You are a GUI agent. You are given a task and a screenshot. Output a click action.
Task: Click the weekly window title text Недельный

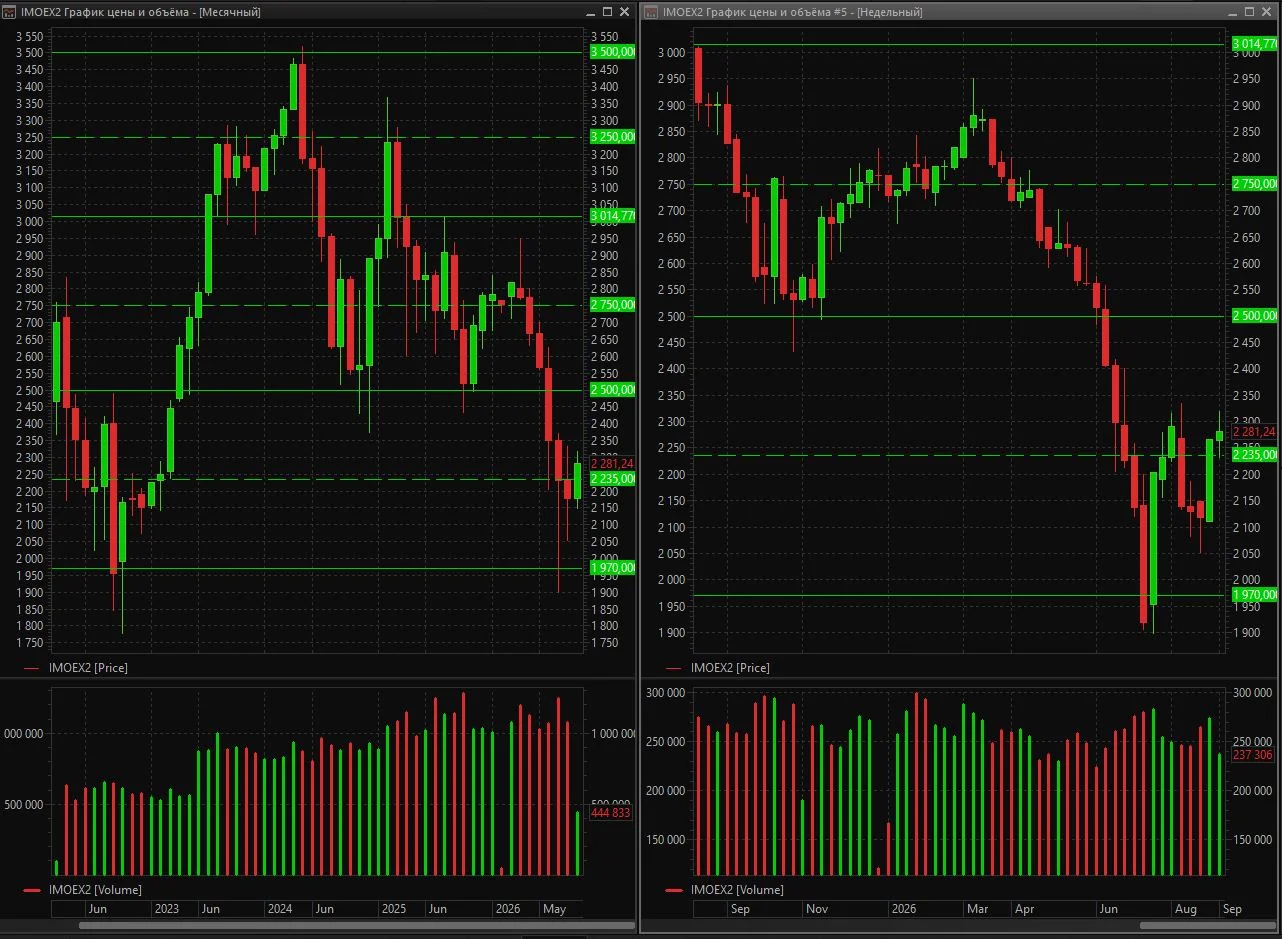pos(890,12)
